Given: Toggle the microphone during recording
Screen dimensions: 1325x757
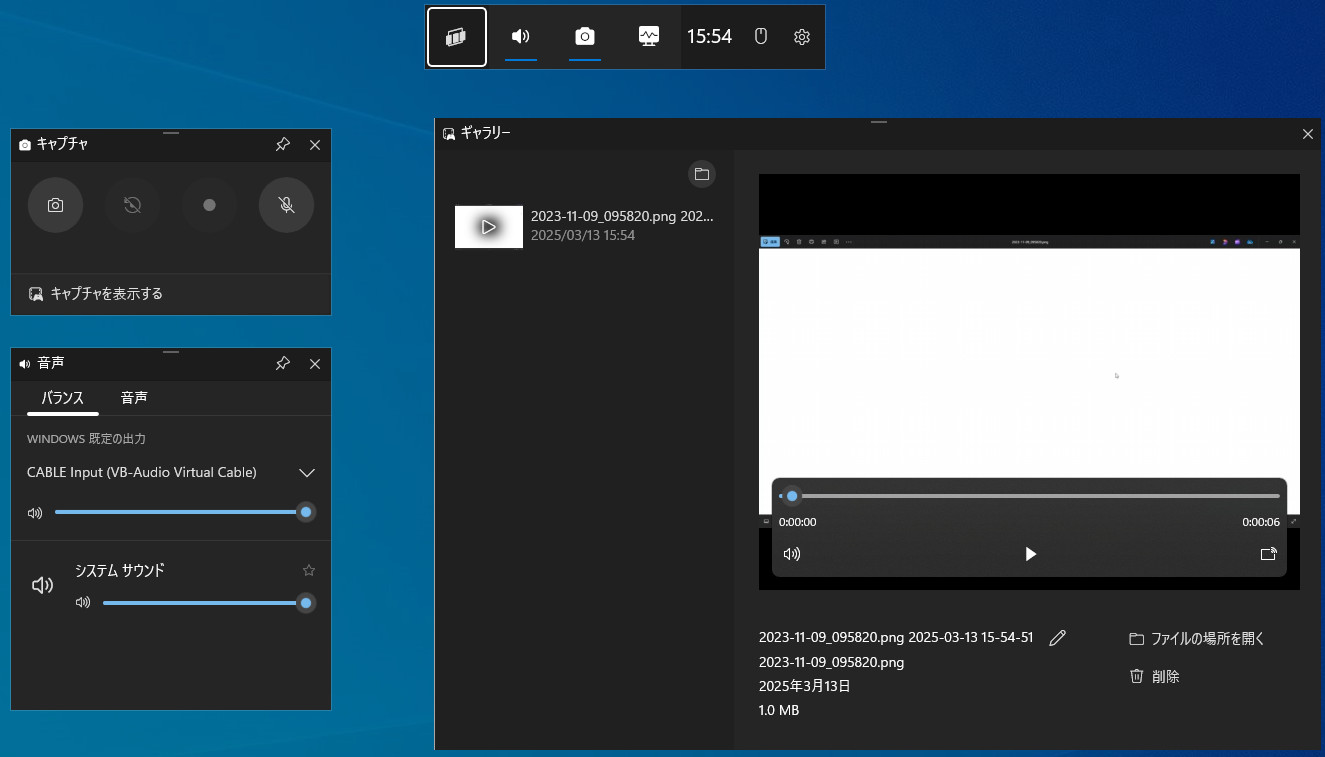Looking at the screenshot, I should [286, 205].
